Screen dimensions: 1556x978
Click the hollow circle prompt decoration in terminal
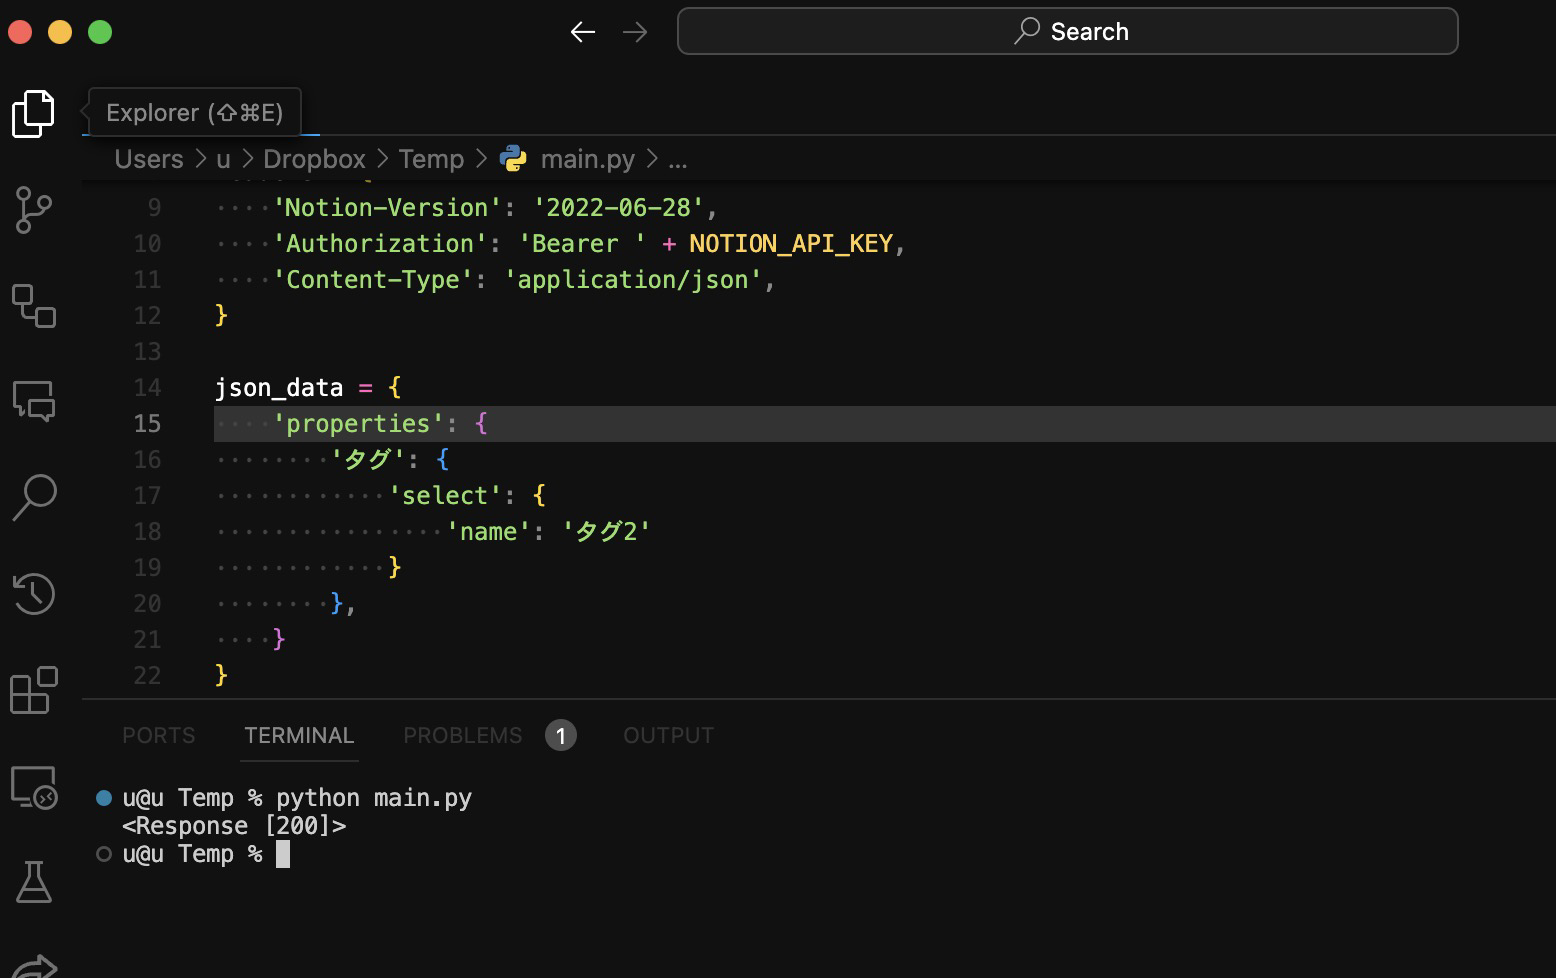tap(103, 854)
